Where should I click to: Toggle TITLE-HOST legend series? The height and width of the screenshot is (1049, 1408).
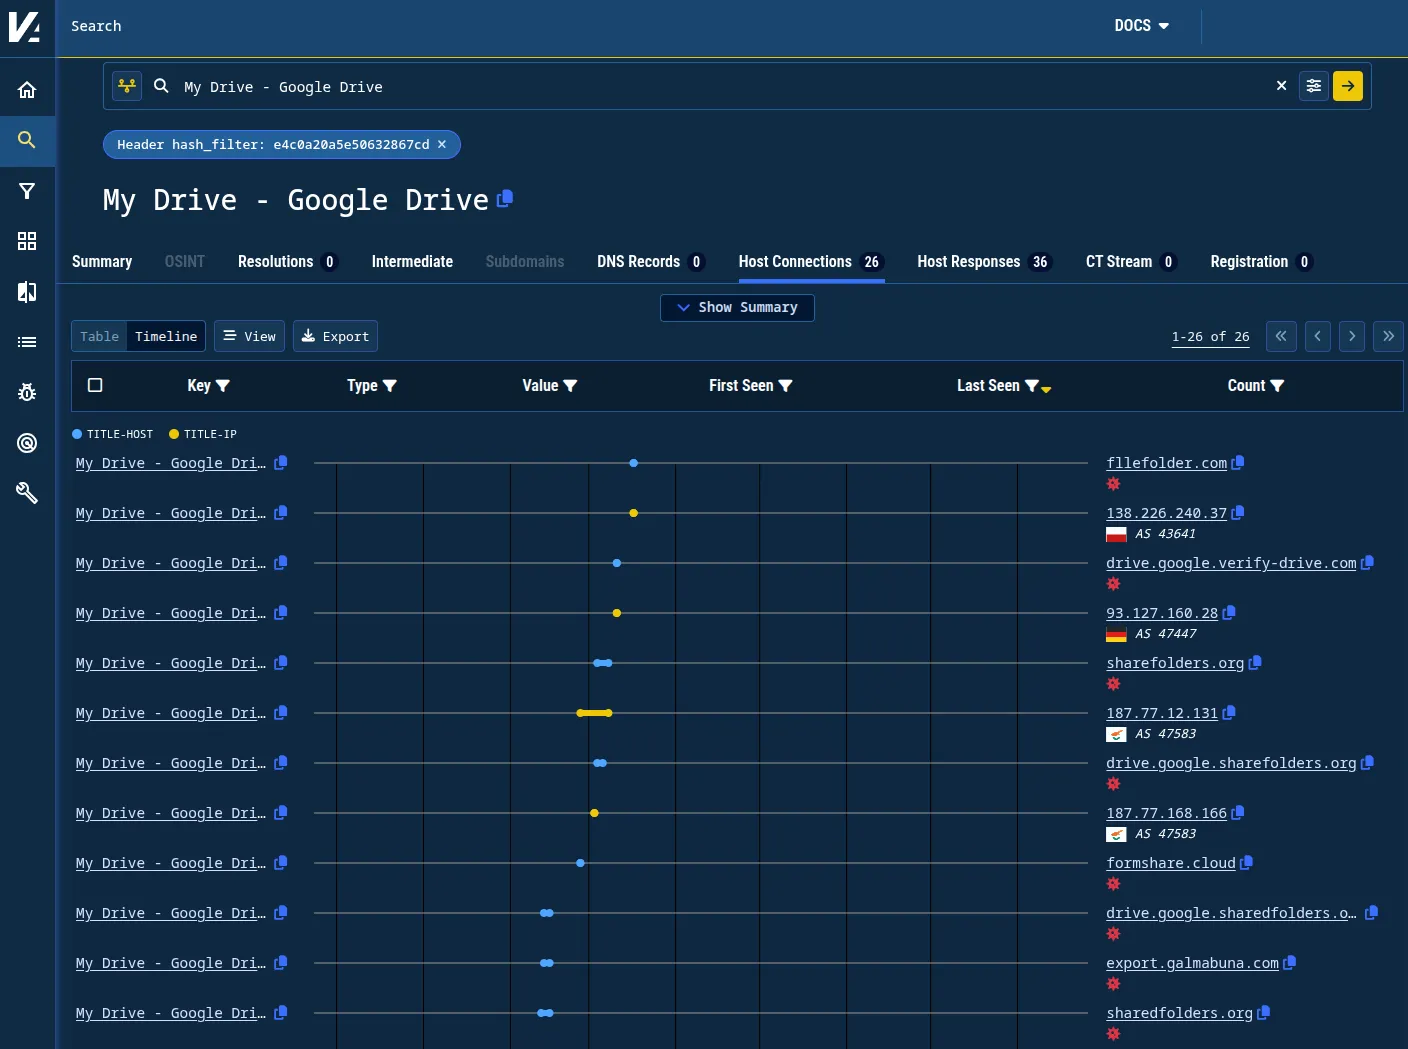(x=112, y=434)
